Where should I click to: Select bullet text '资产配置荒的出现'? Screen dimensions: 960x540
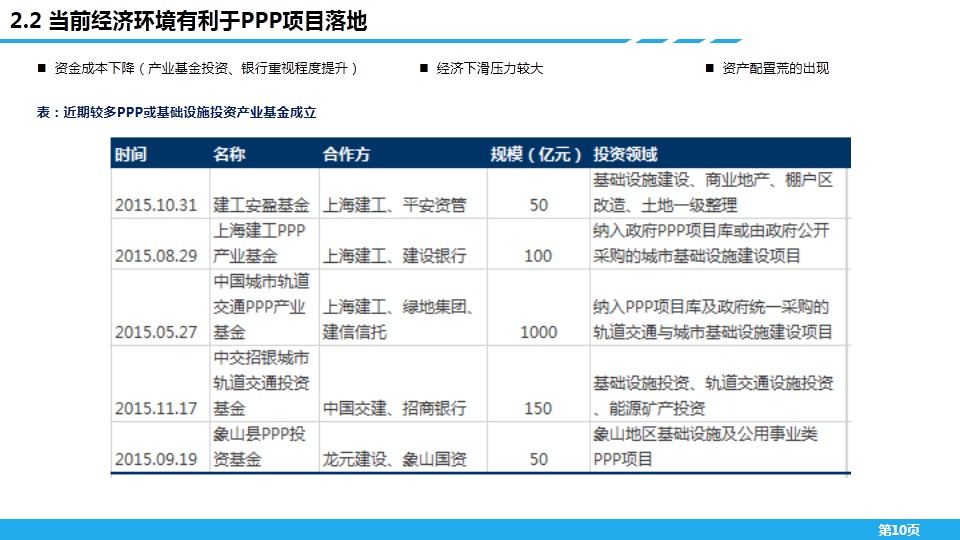776,68
